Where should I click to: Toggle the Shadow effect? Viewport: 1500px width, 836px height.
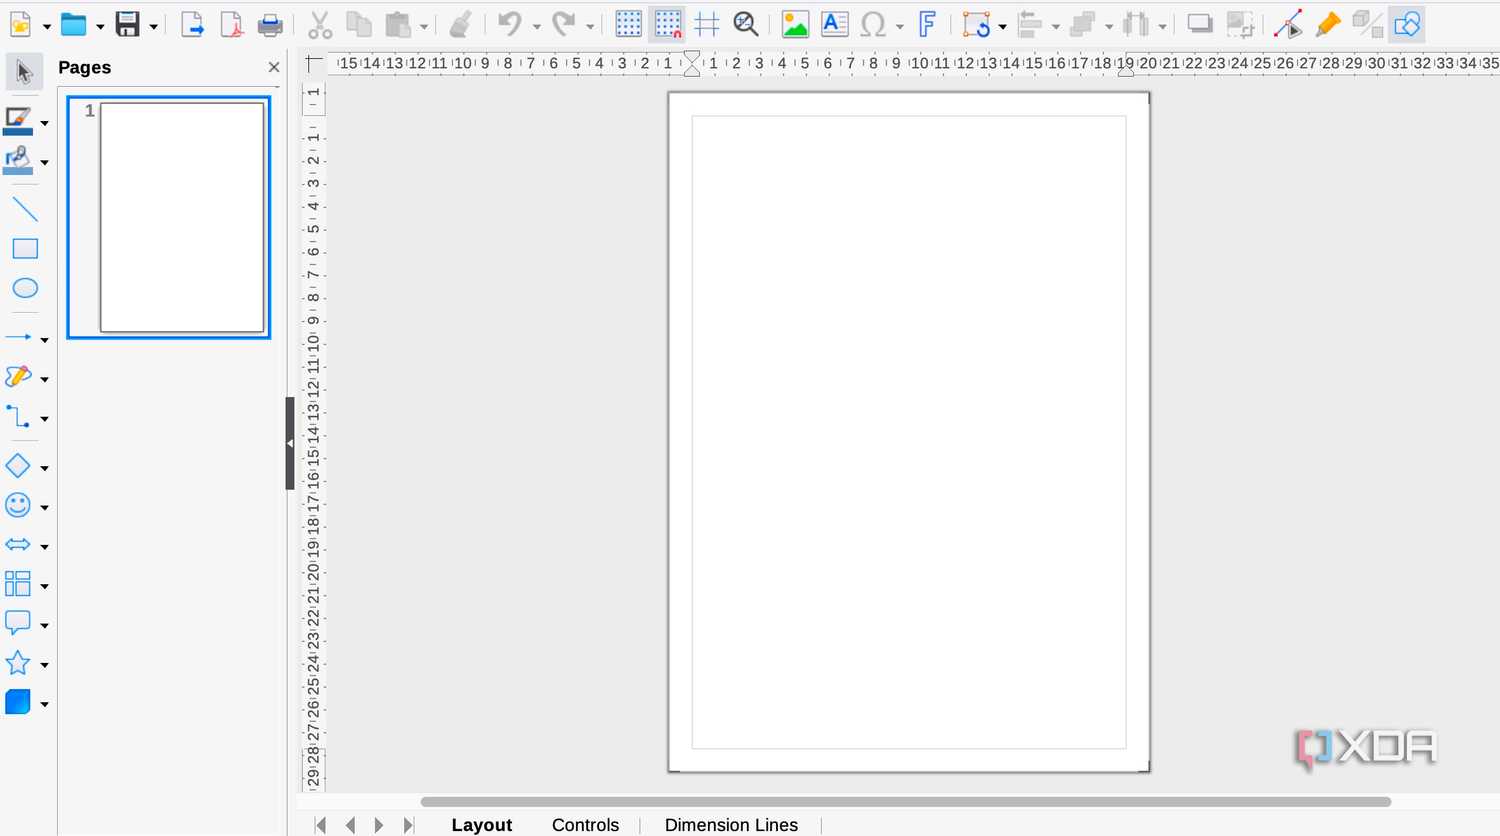pos(1200,25)
